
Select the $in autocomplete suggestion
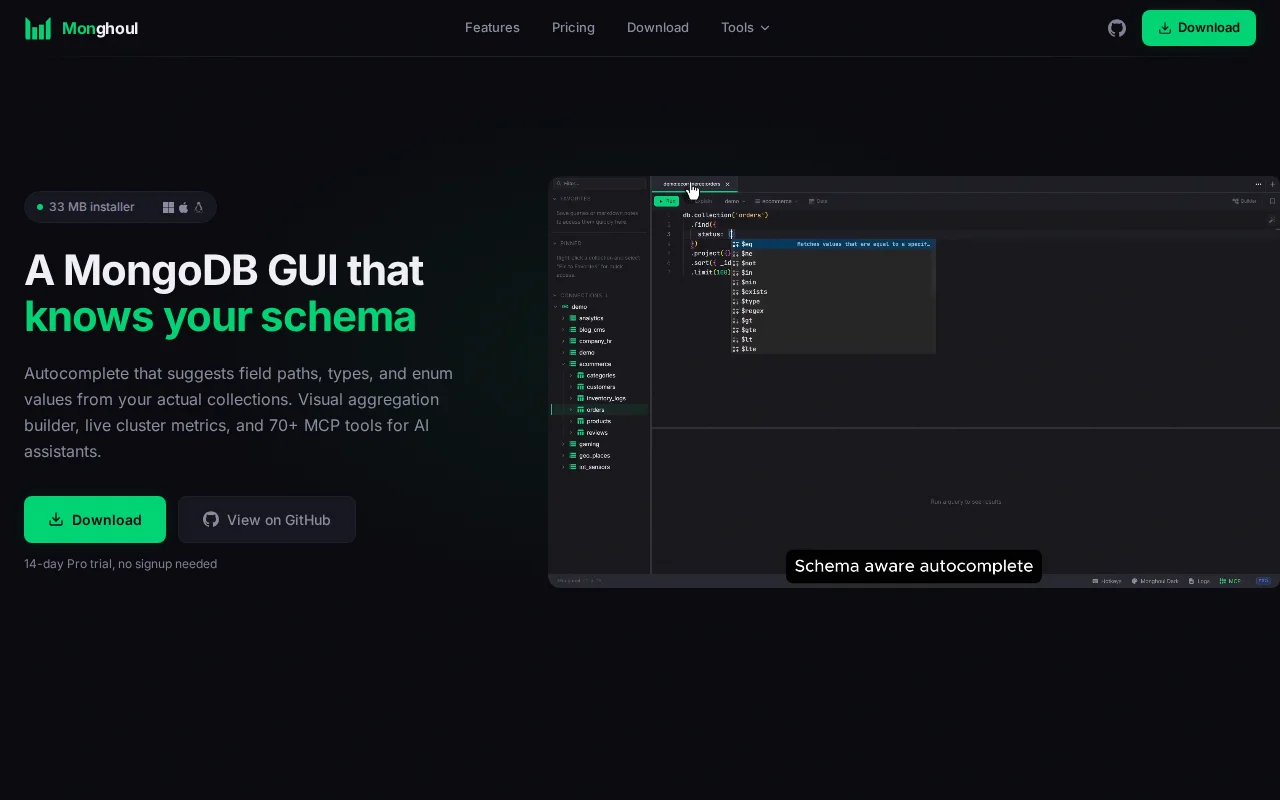coord(833,273)
